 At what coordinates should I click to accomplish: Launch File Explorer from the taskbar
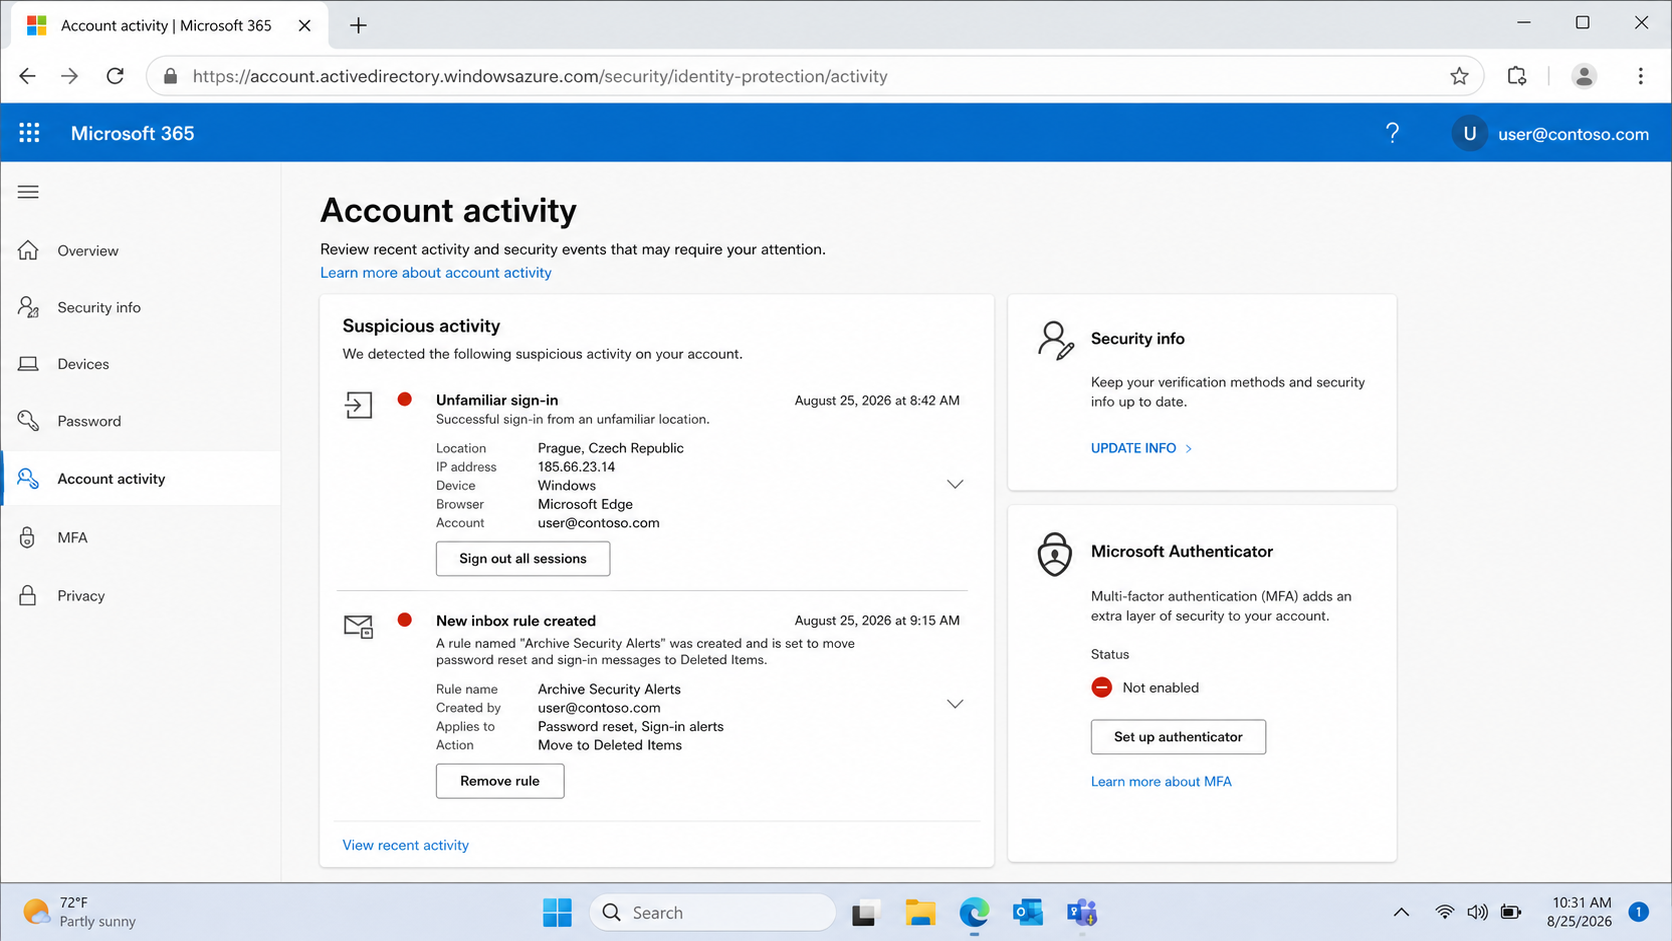point(920,912)
